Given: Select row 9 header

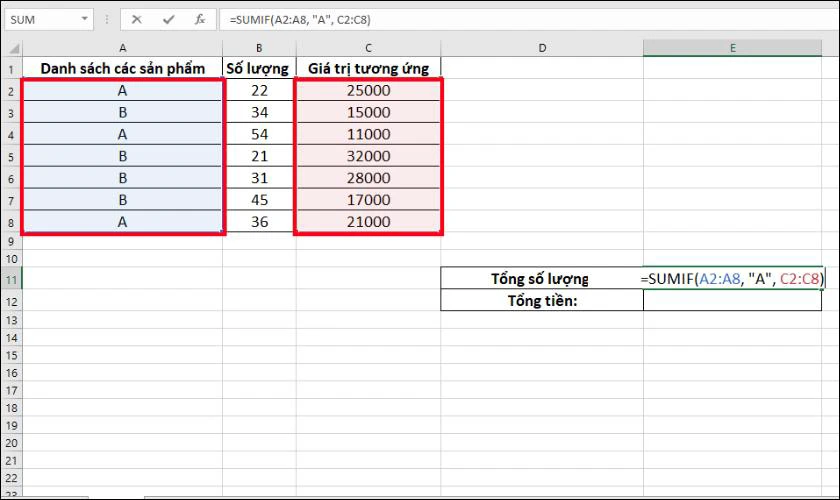Looking at the screenshot, I should coord(11,242).
